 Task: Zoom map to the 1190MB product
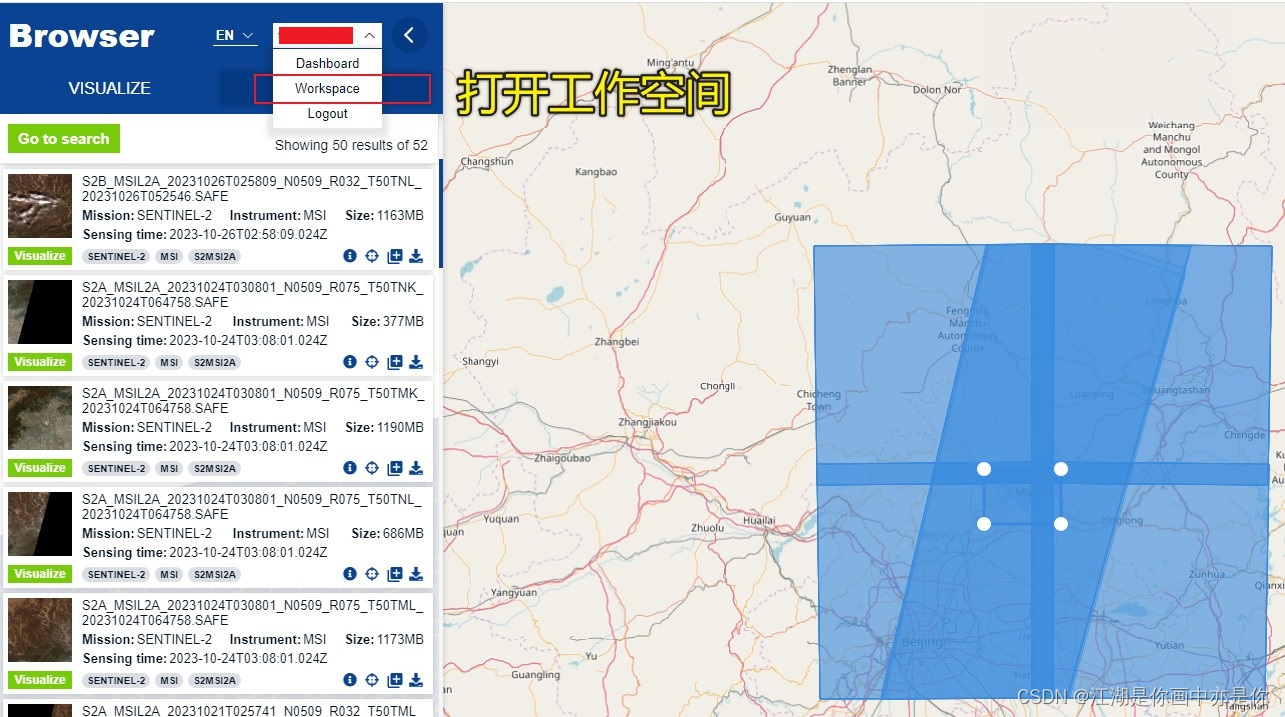tap(372, 468)
